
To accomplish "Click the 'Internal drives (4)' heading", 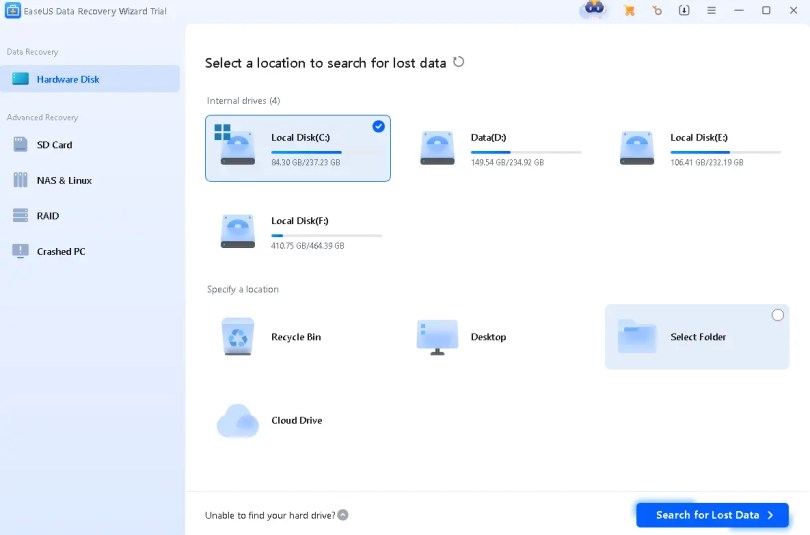I will [x=243, y=101].
